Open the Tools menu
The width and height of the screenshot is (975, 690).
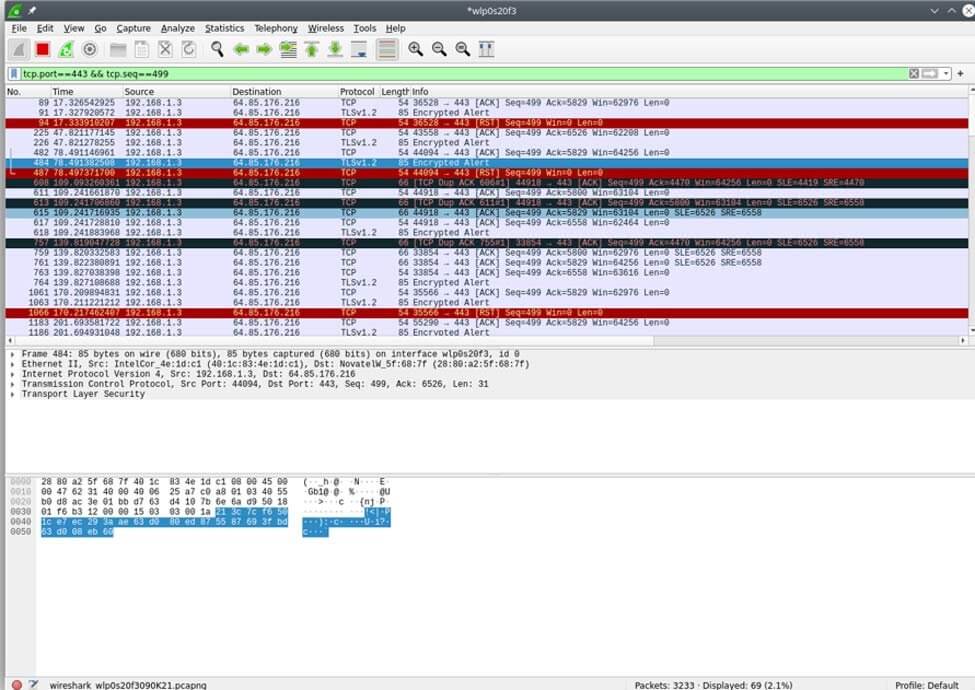click(364, 29)
